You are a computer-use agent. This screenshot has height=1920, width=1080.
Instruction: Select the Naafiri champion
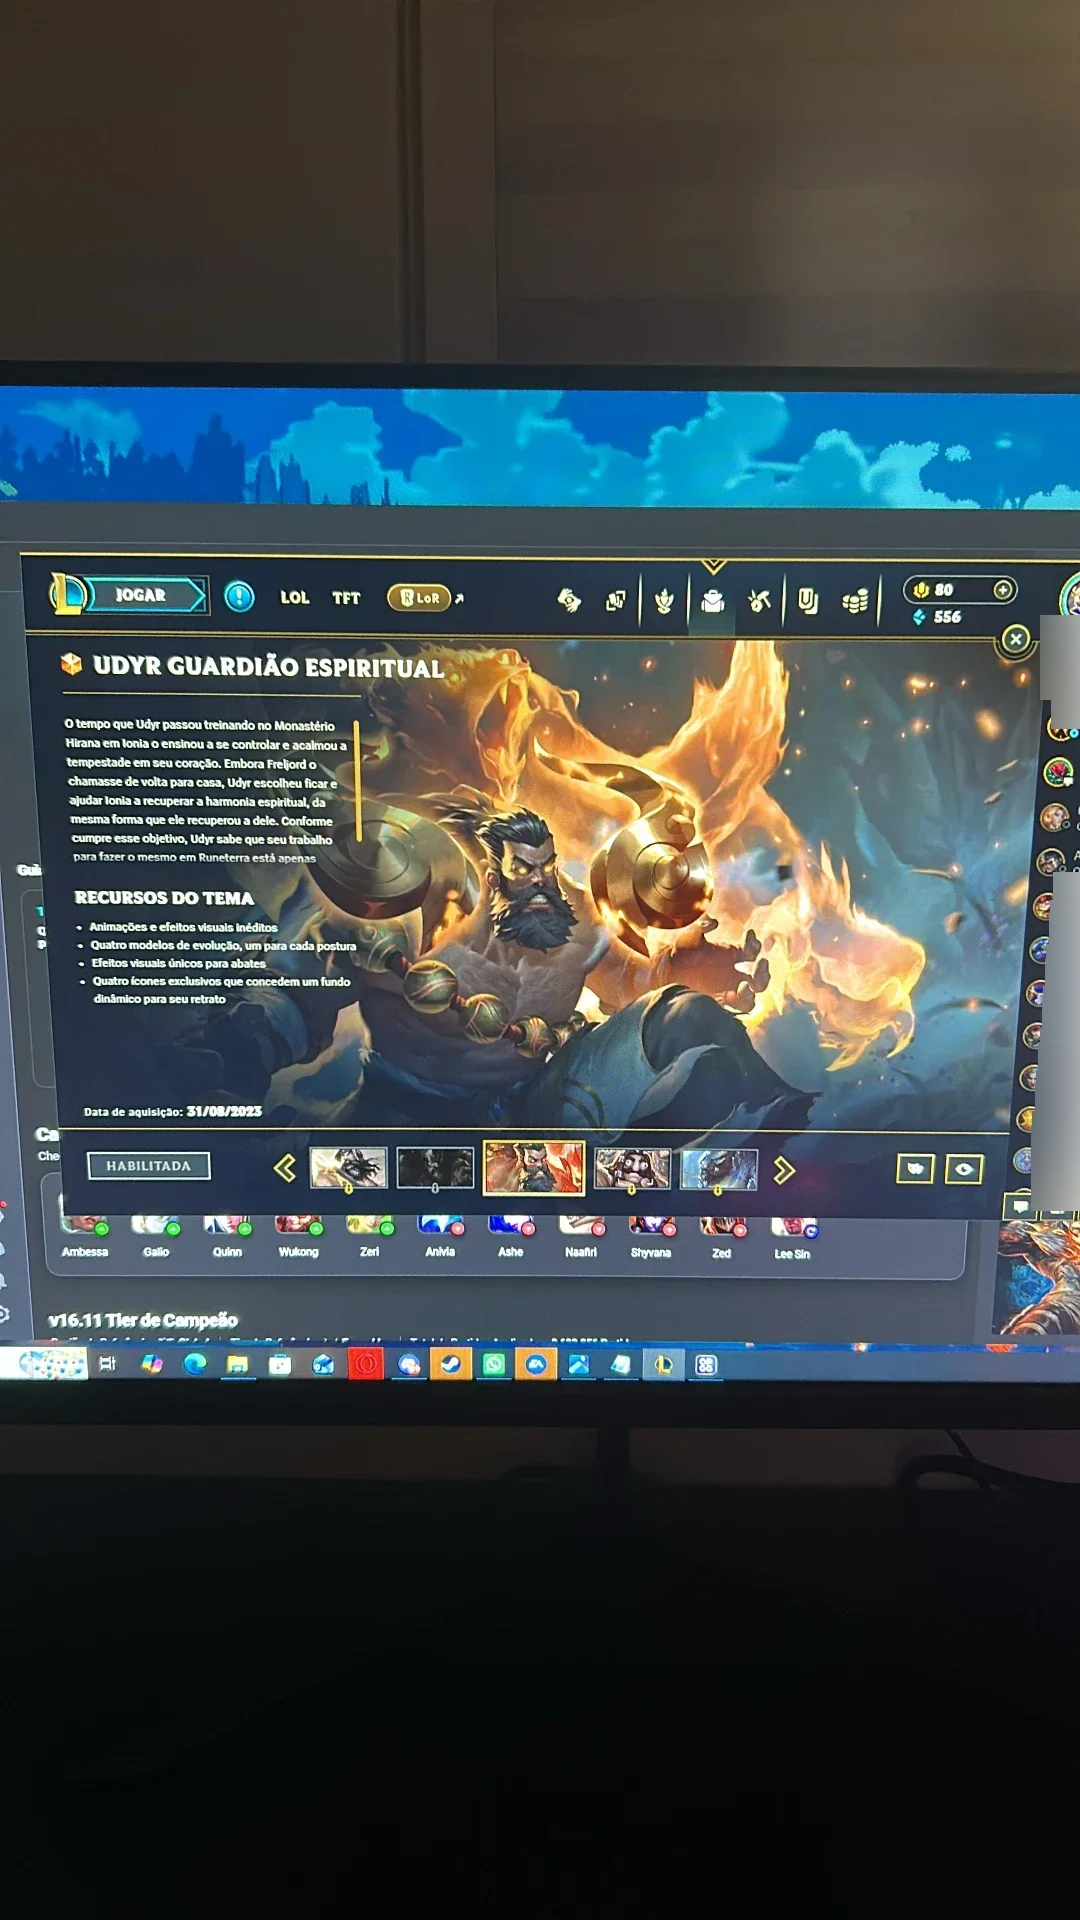[581, 1238]
